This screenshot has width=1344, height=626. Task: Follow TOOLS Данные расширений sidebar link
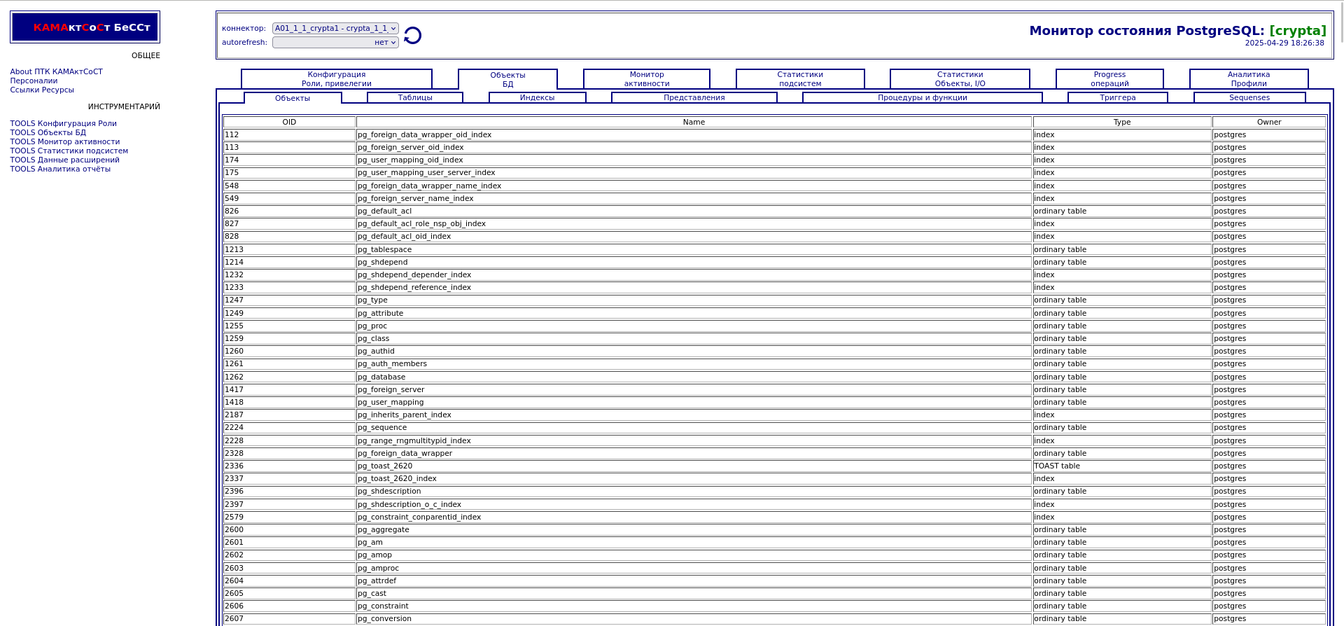[x=64, y=160]
